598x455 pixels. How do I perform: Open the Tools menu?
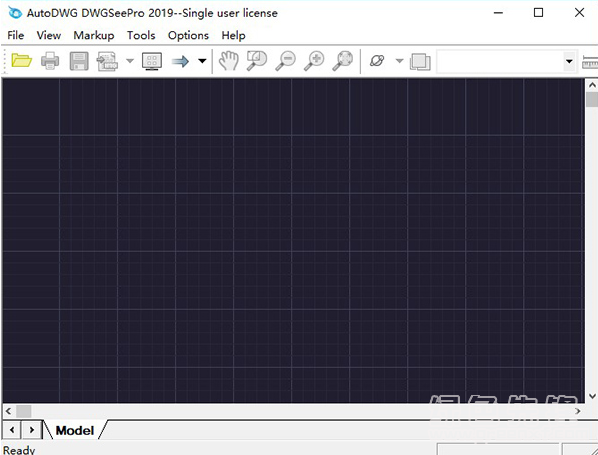coord(141,35)
